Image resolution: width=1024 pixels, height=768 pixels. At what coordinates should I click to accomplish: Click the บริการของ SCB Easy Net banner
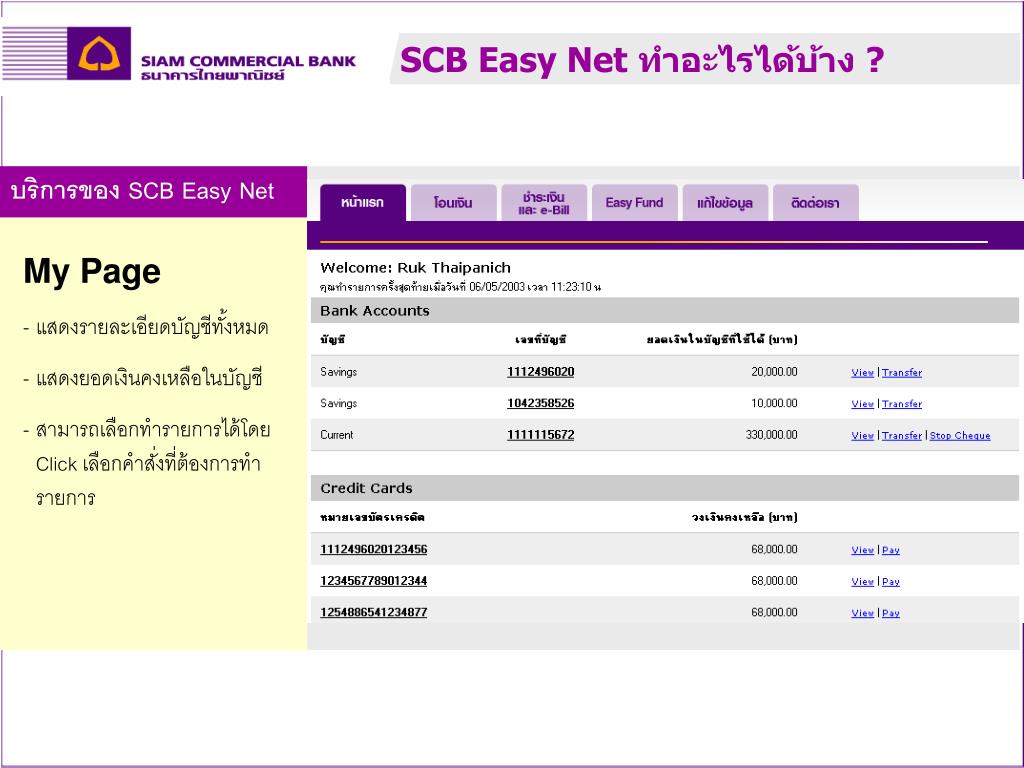click(x=153, y=191)
